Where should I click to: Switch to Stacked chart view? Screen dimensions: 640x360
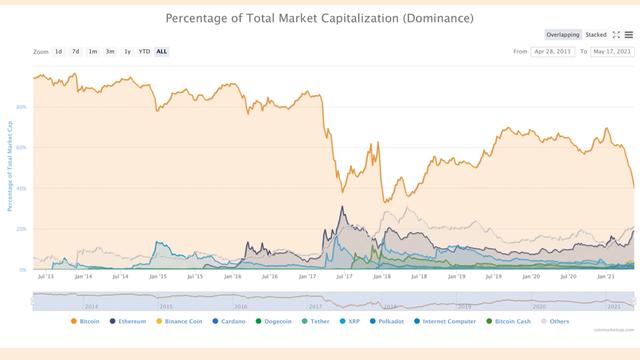596,35
